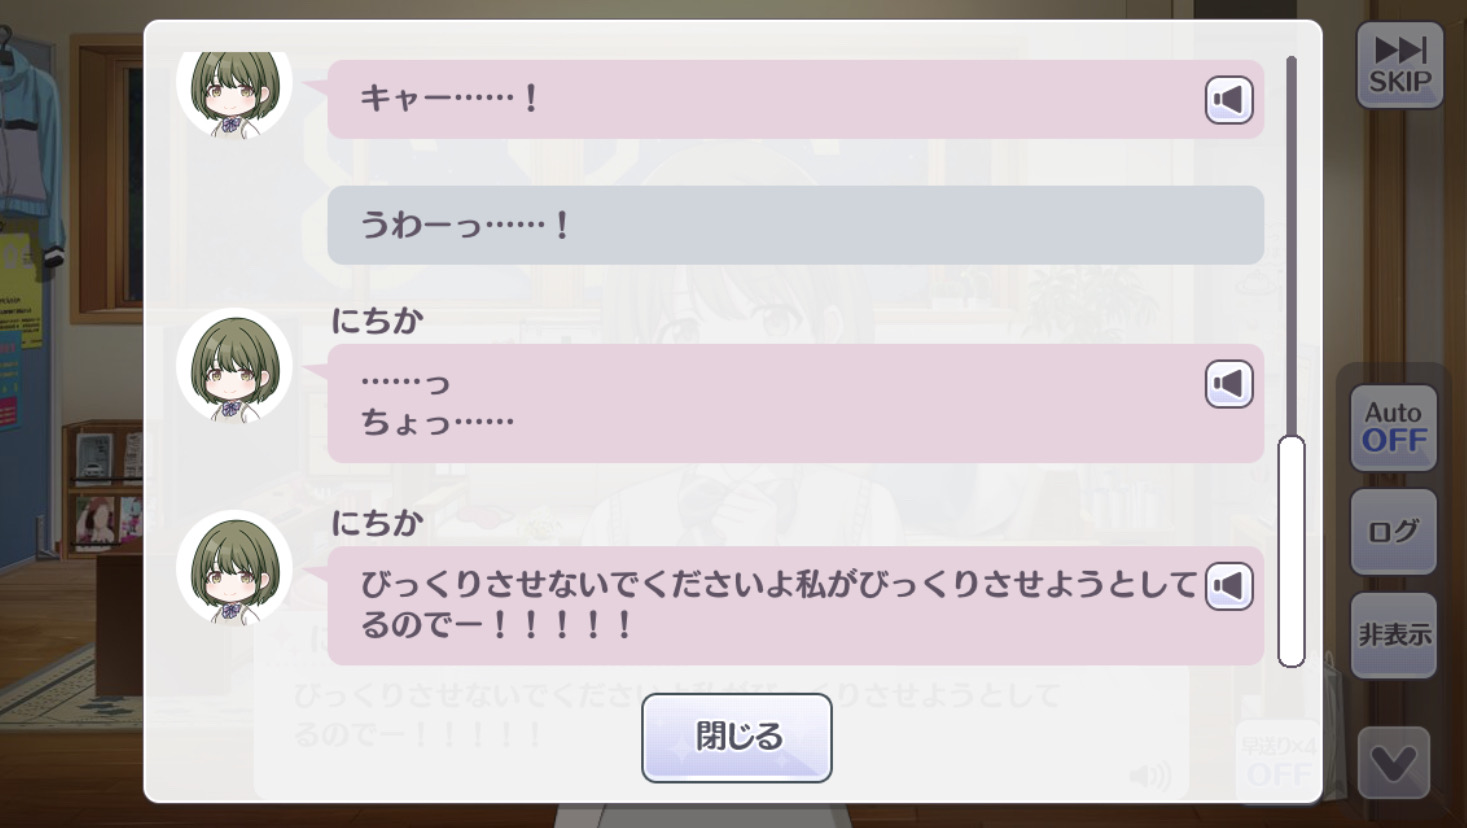The width and height of the screenshot is (1467, 828).
Task: Click the にちか name label above ちょっ bubble
Action: (377, 321)
